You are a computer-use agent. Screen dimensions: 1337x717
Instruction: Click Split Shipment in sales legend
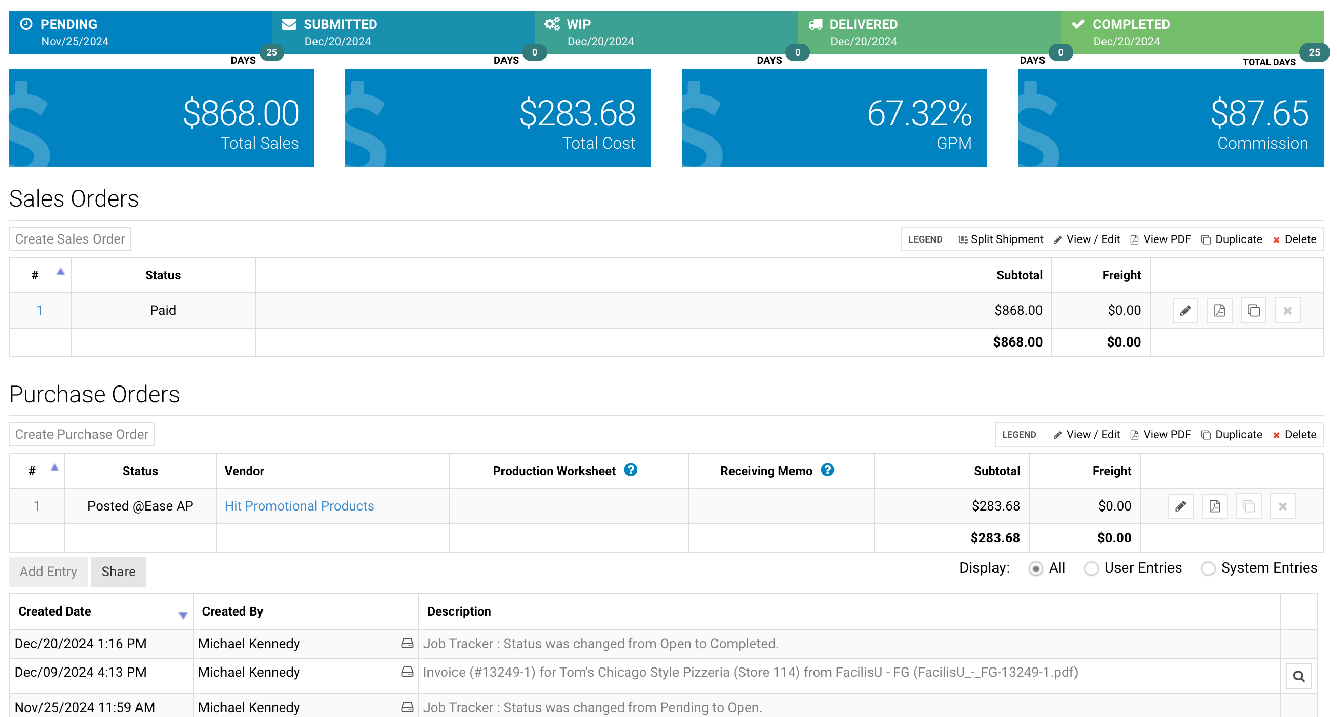[x=1000, y=239]
